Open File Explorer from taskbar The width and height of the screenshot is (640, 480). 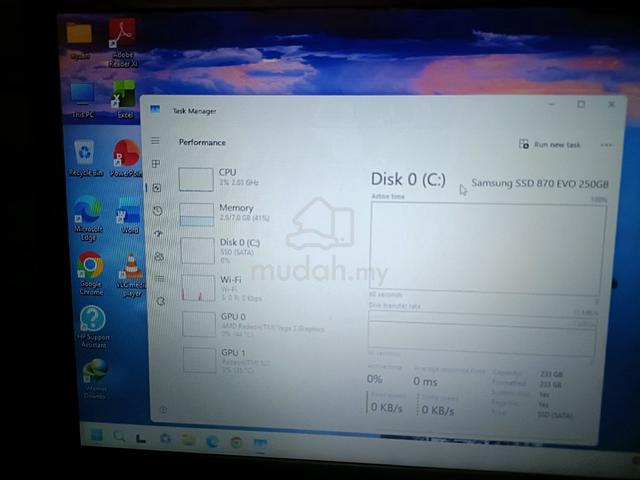[189, 440]
